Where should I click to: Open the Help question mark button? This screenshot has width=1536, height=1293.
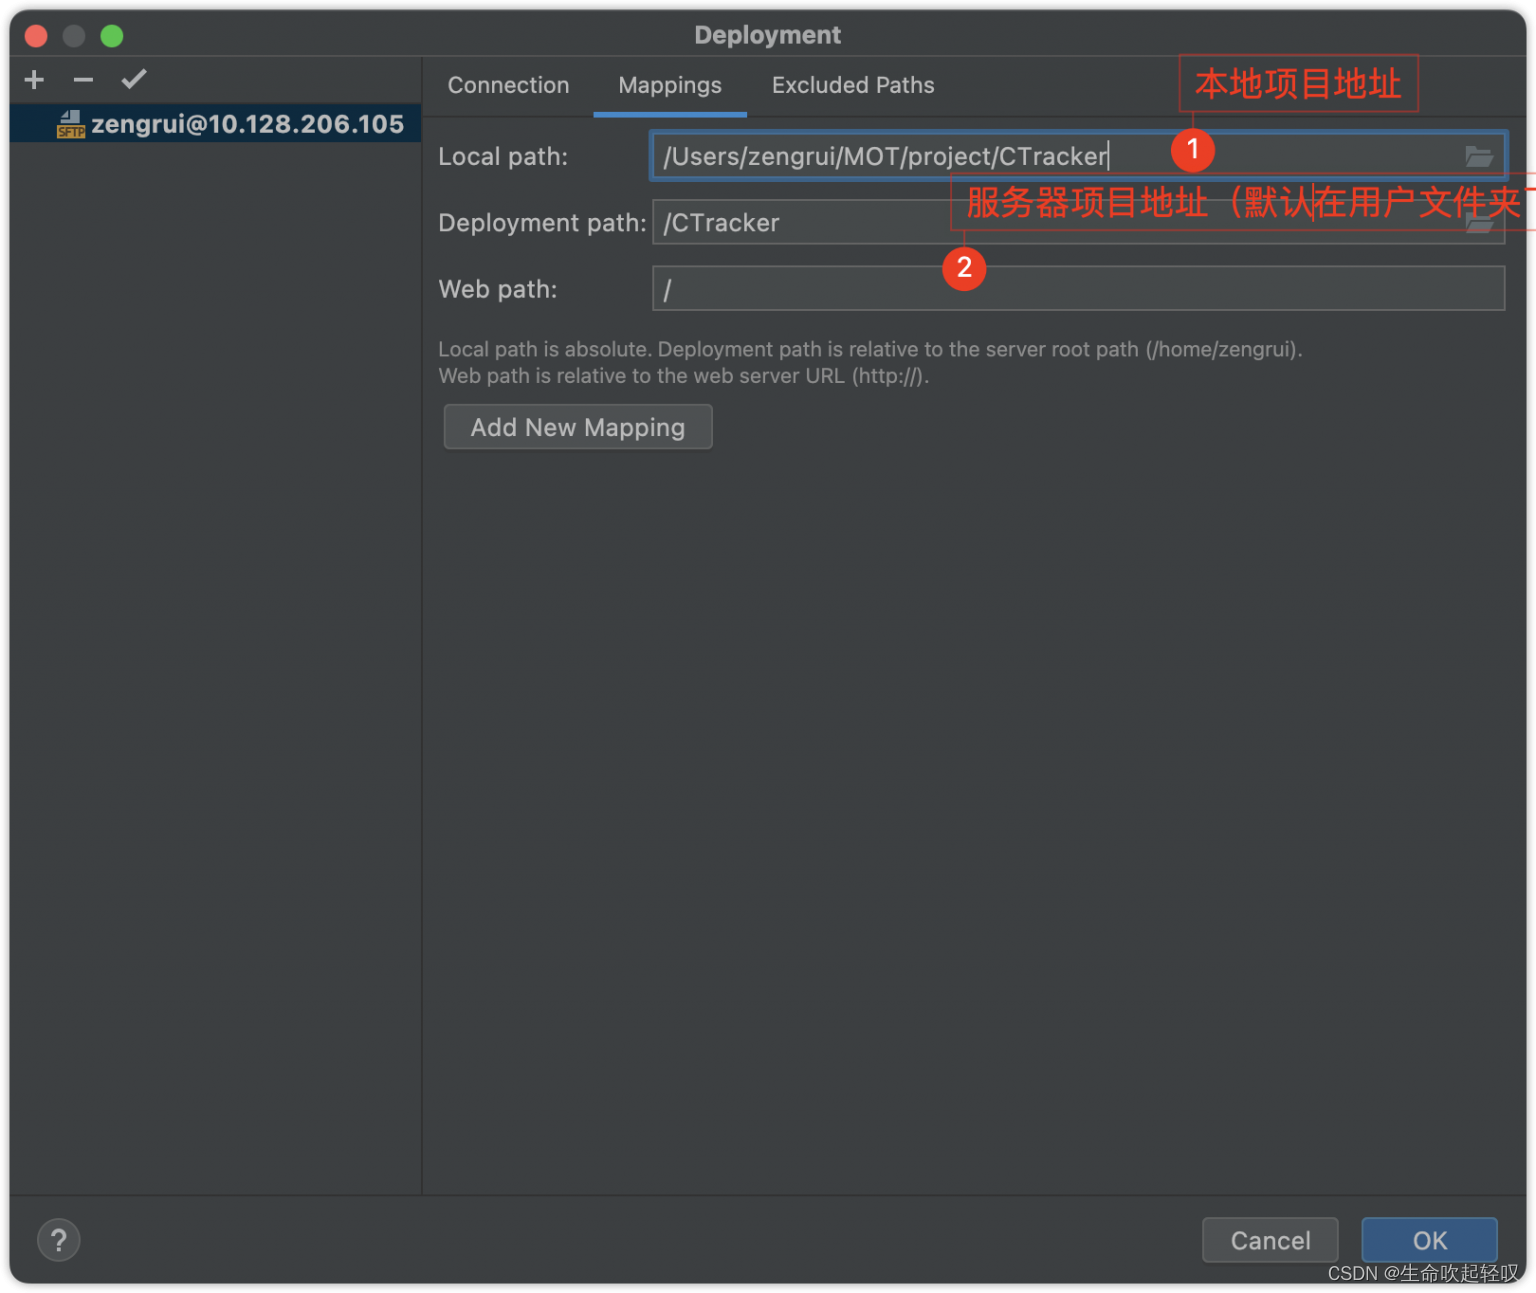(59, 1240)
